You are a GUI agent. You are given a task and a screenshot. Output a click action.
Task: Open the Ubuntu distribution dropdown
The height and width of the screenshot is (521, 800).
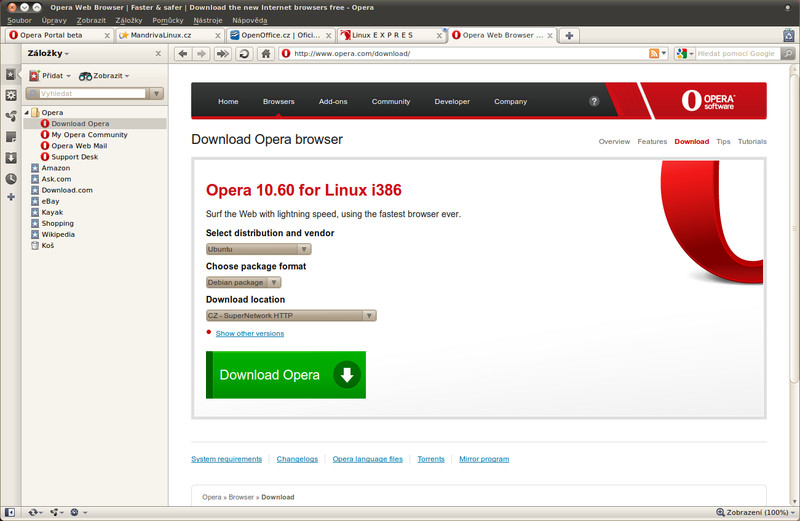[258, 249]
